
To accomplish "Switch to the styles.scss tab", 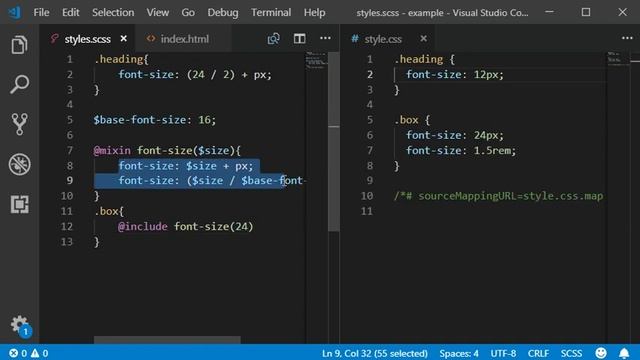I will (x=87, y=39).
